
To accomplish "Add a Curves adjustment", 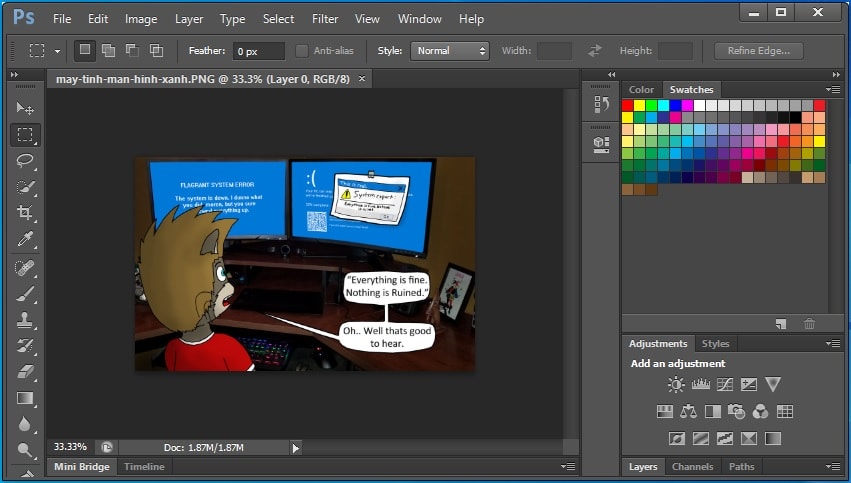I will 725,385.
